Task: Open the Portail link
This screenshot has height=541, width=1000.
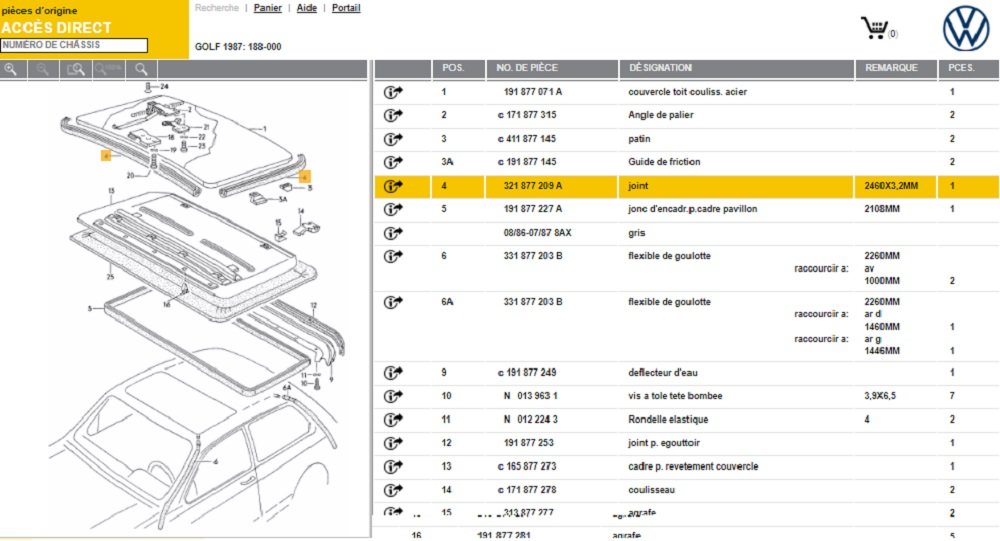Action: point(346,8)
